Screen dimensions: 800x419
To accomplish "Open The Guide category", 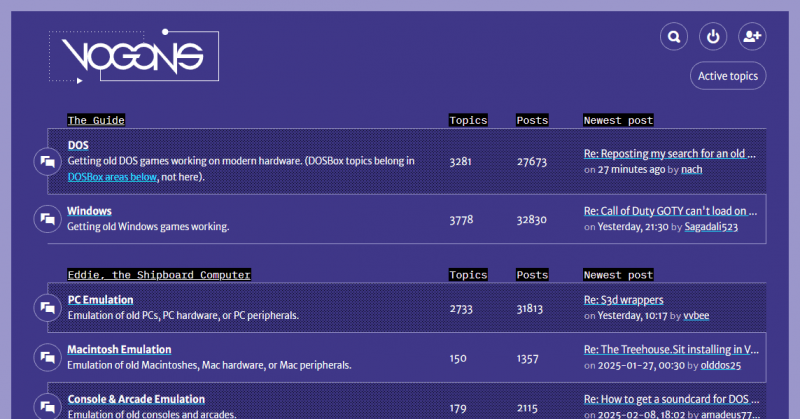I will point(96,120).
